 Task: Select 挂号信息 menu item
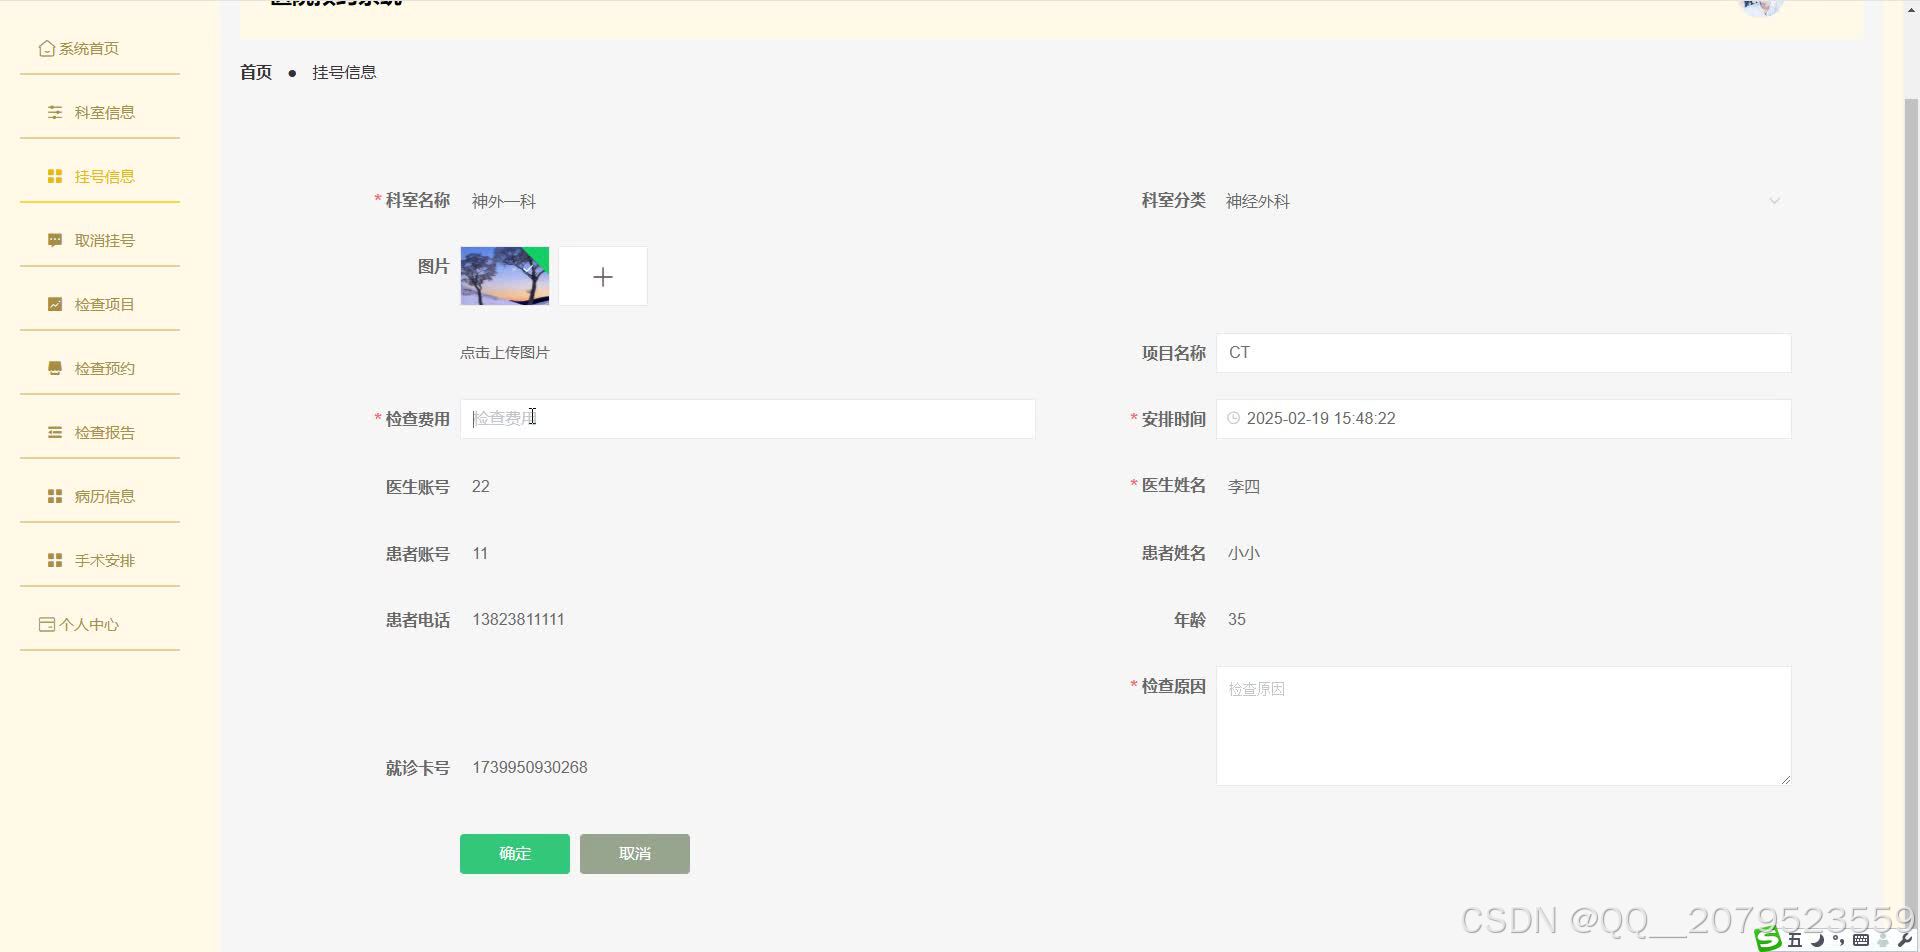100,176
